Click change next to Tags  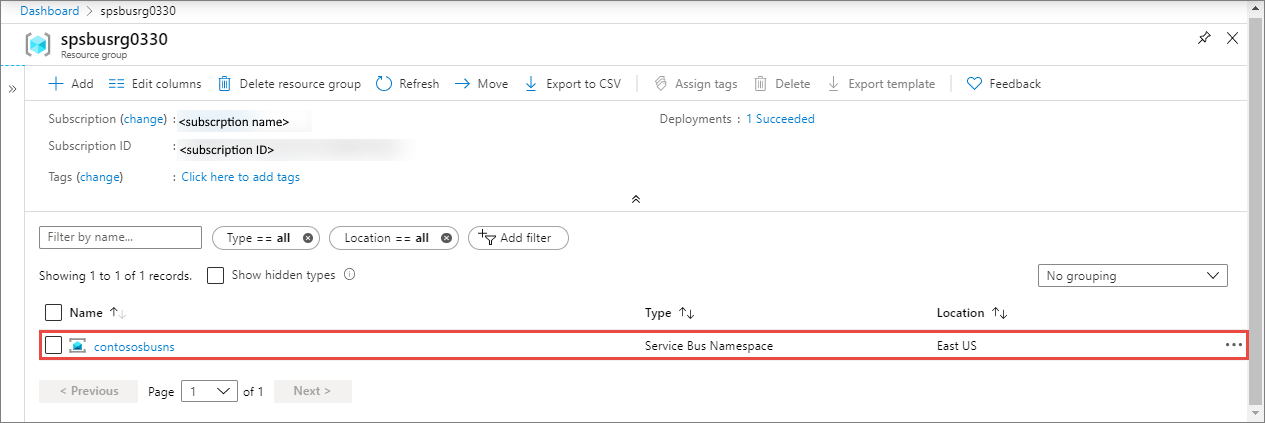[x=100, y=177]
